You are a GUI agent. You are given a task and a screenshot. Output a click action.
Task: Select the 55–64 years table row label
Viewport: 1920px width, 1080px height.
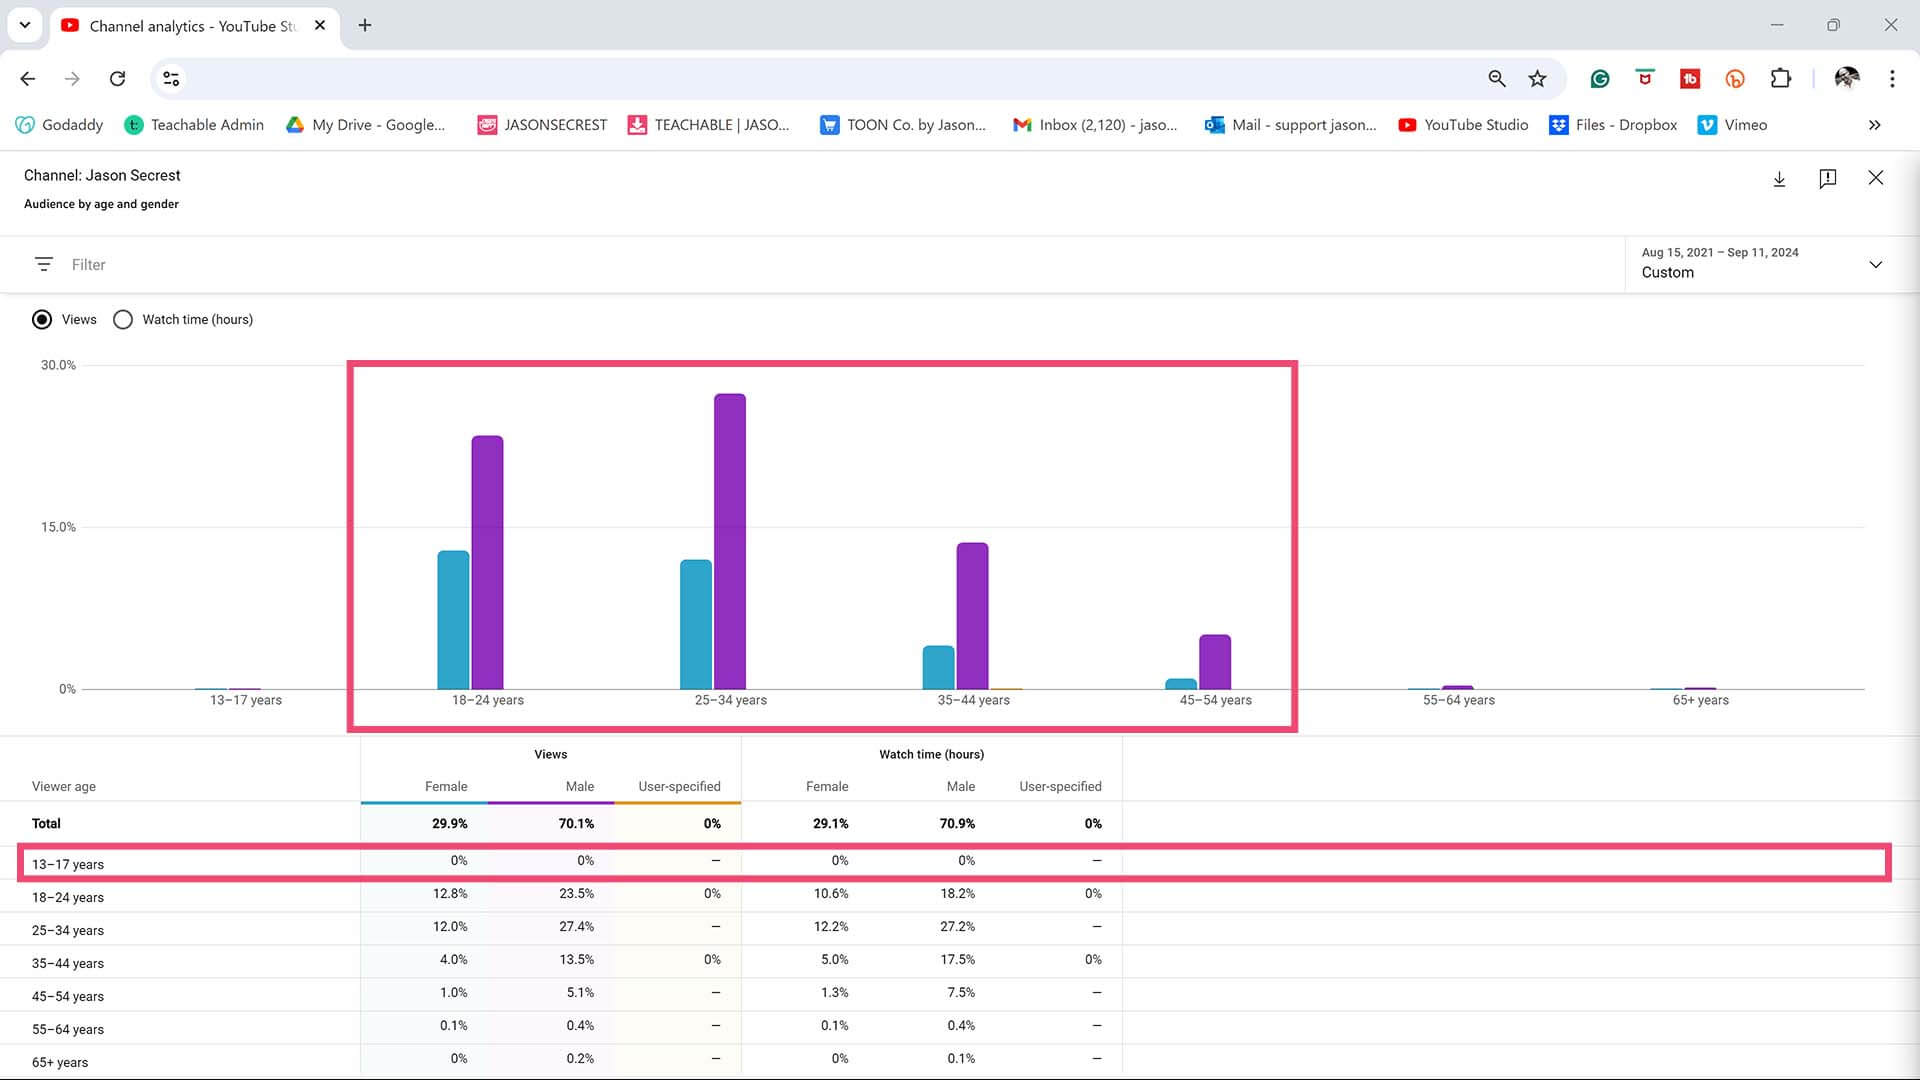pos(68,1030)
